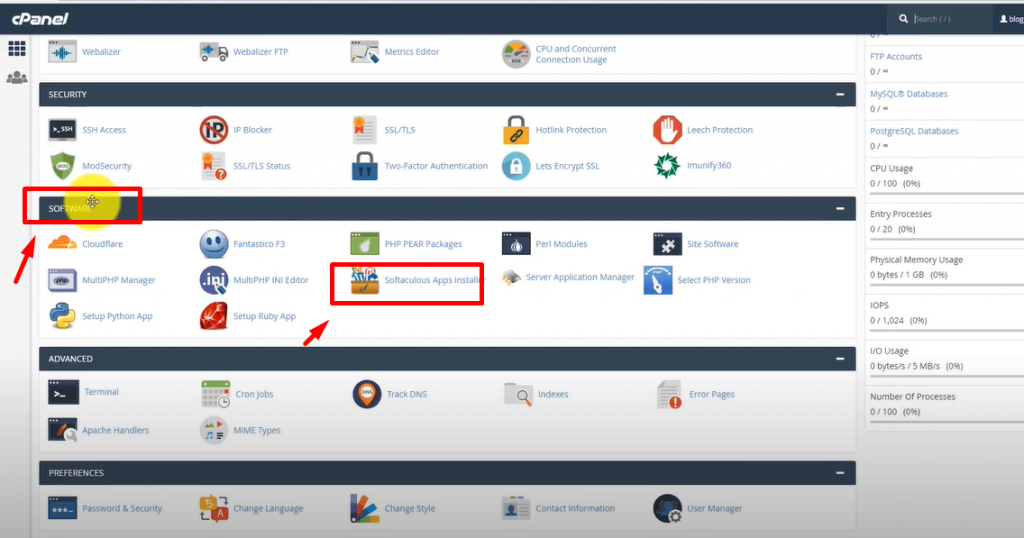The height and width of the screenshot is (538, 1024).
Task: Open Setup Python App icon
Action: point(62,316)
